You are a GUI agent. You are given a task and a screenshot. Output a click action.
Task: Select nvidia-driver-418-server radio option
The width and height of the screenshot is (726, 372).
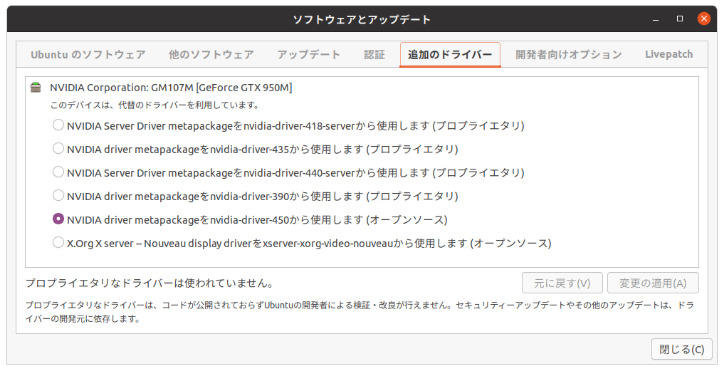click(x=58, y=125)
